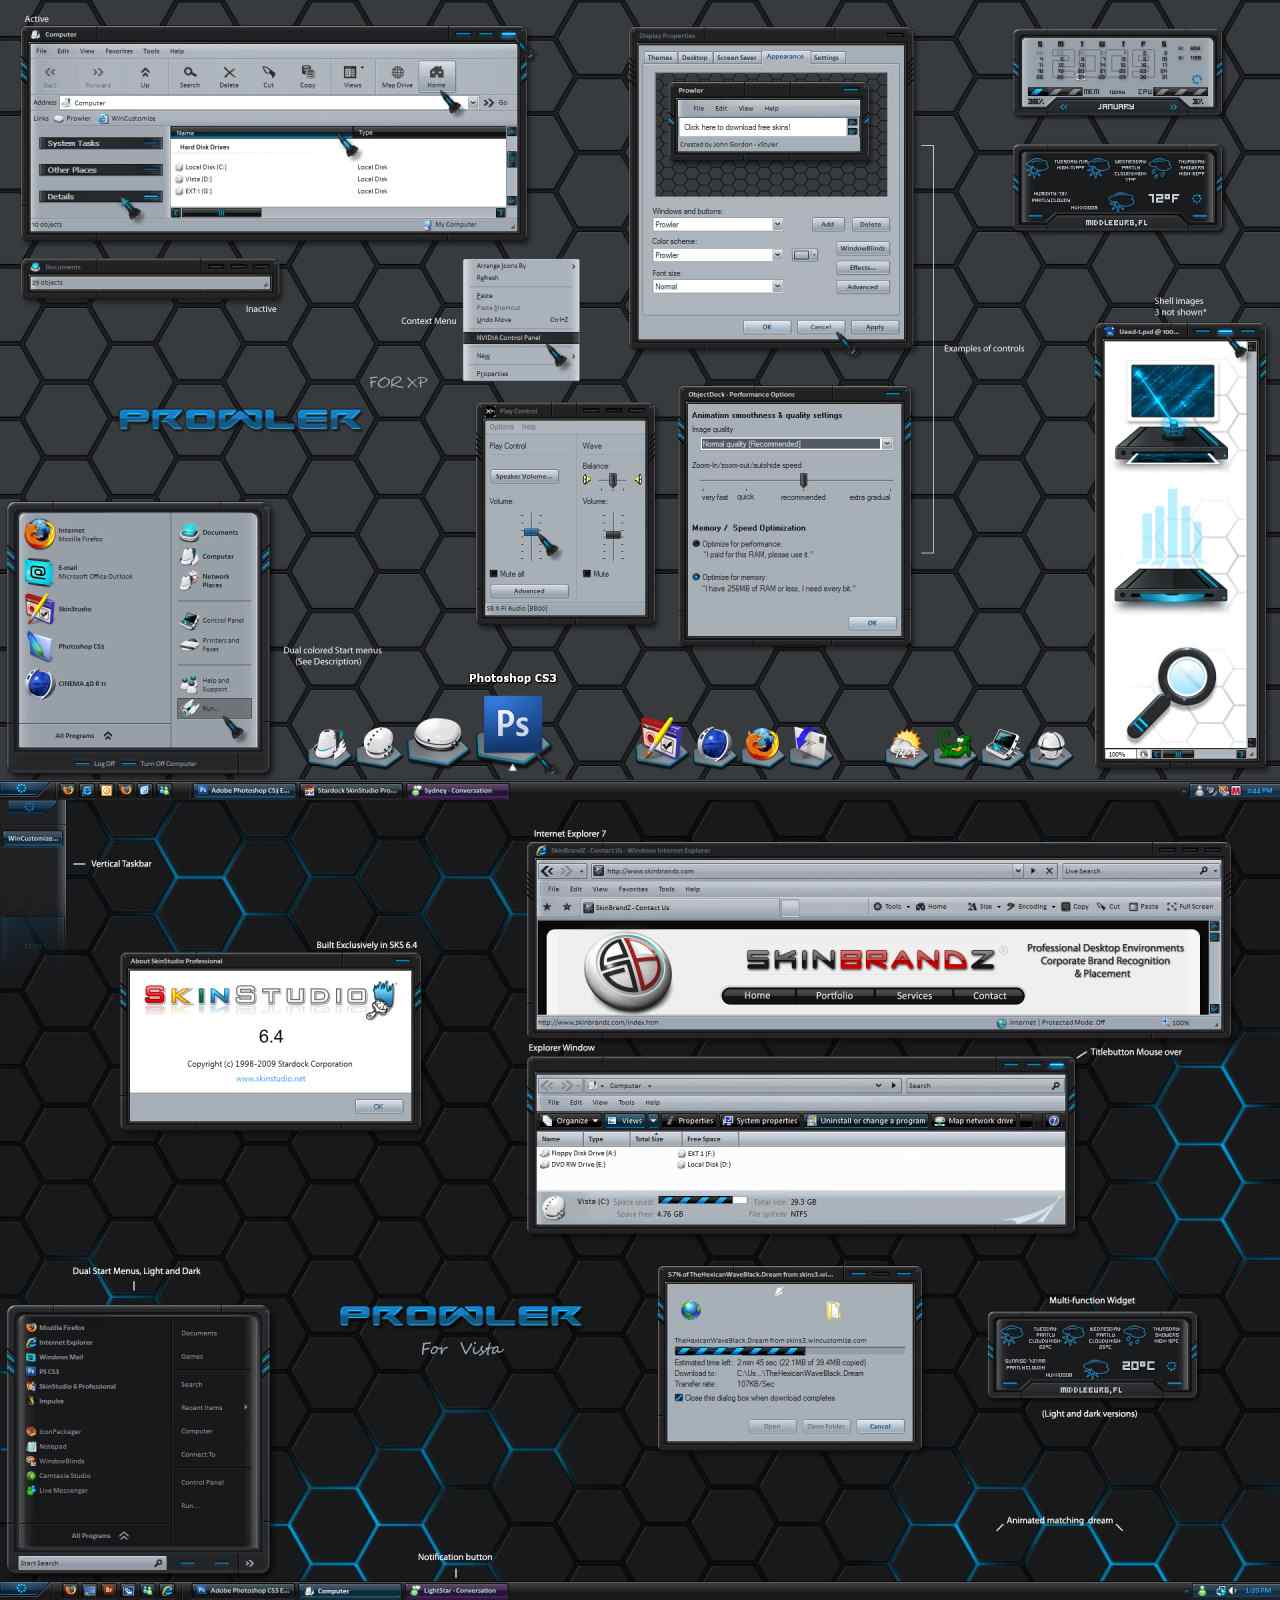
Task: Expand All Programs in XP start menu
Action: 84,736
